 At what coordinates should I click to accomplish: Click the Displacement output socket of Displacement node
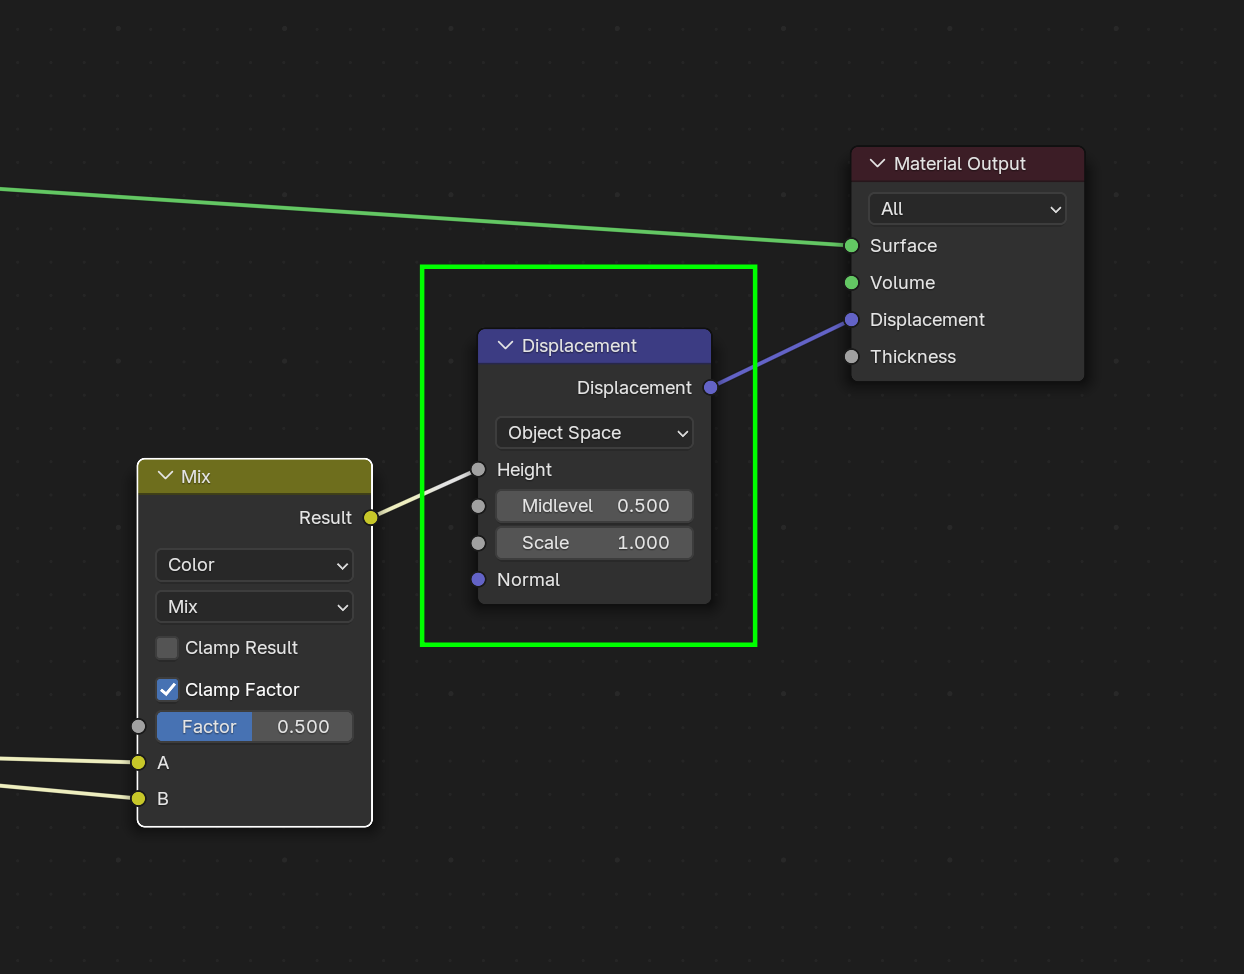[x=710, y=388]
